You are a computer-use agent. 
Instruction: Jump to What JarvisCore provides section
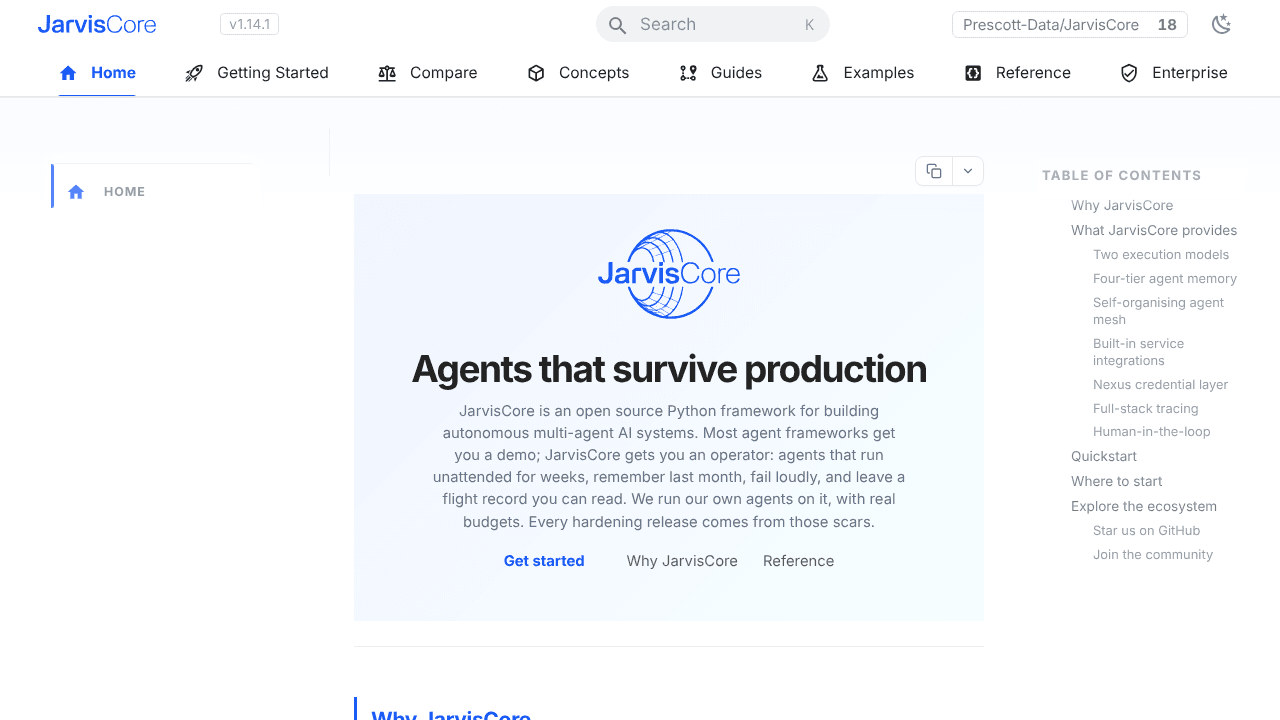[1154, 230]
